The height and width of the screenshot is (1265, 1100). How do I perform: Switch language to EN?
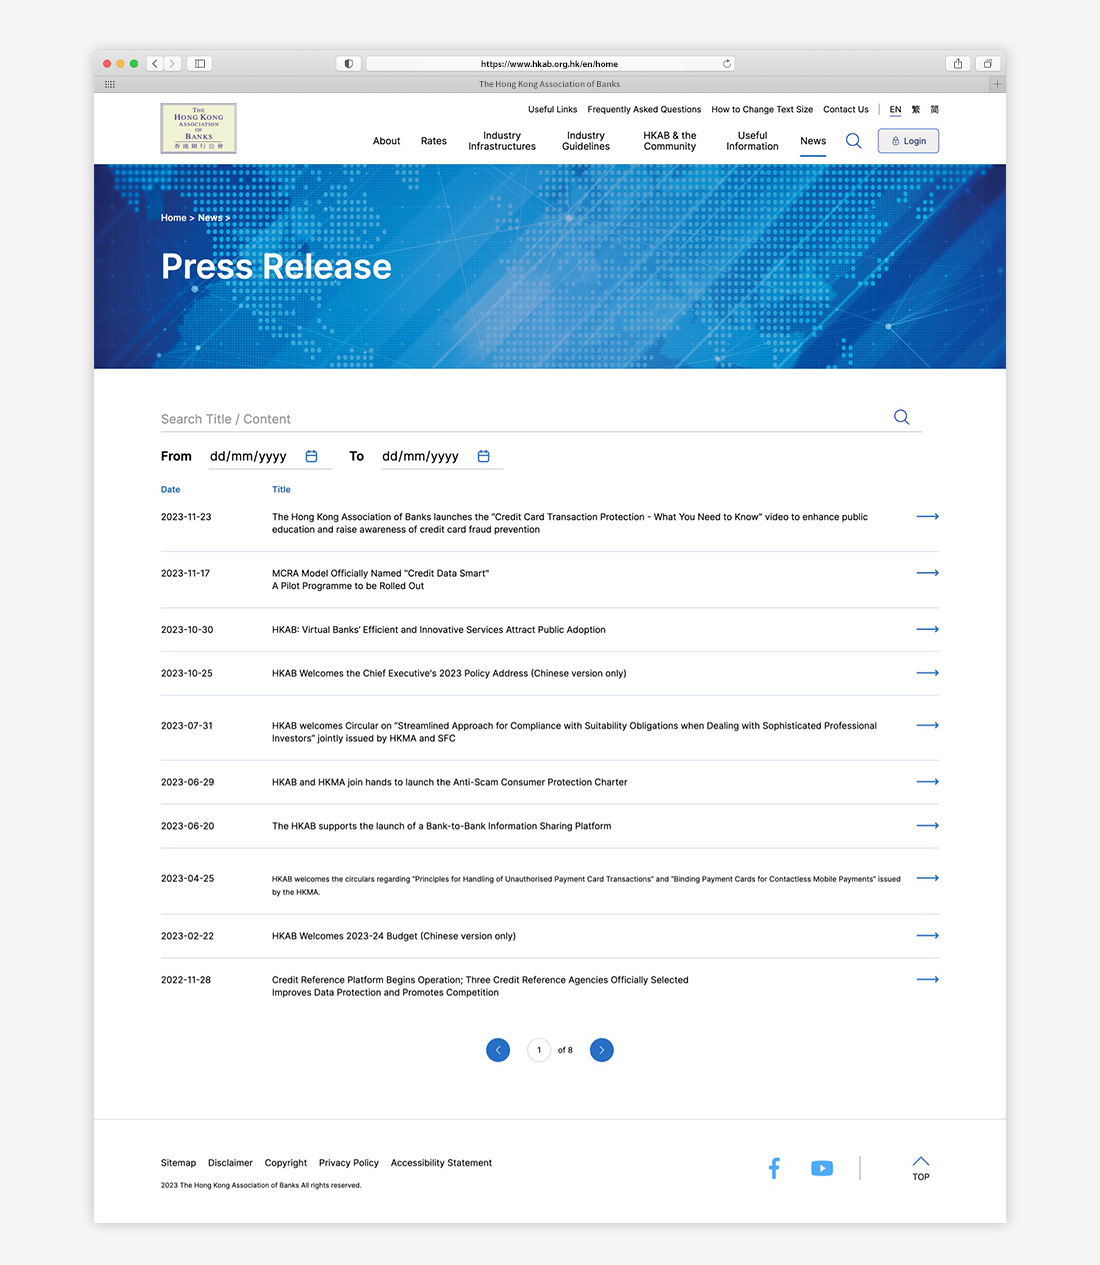[x=895, y=110]
